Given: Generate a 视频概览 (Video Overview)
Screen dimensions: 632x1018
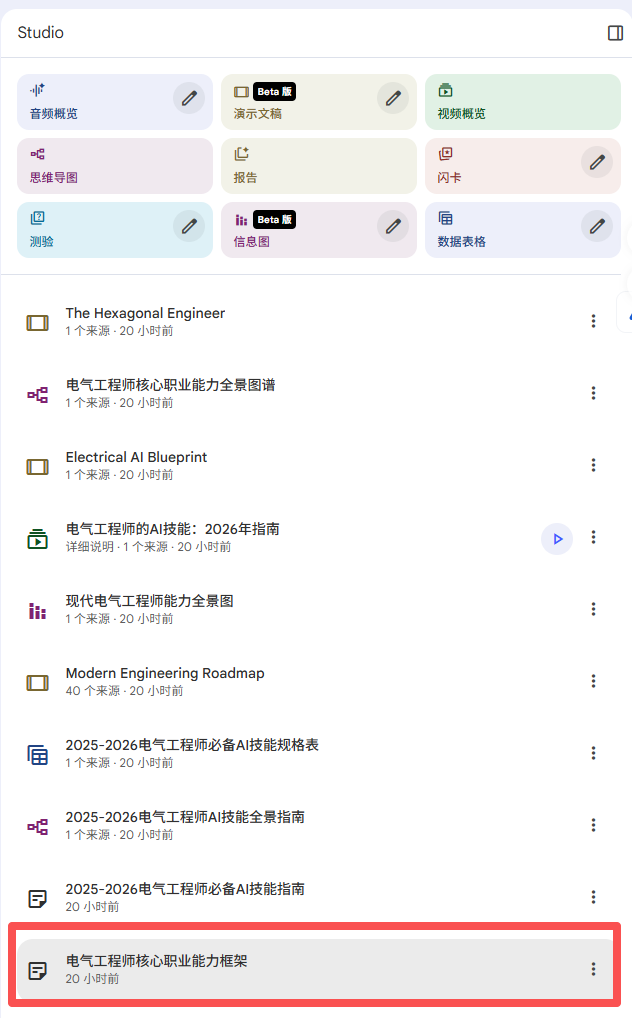Looking at the screenshot, I should click(523, 102).
